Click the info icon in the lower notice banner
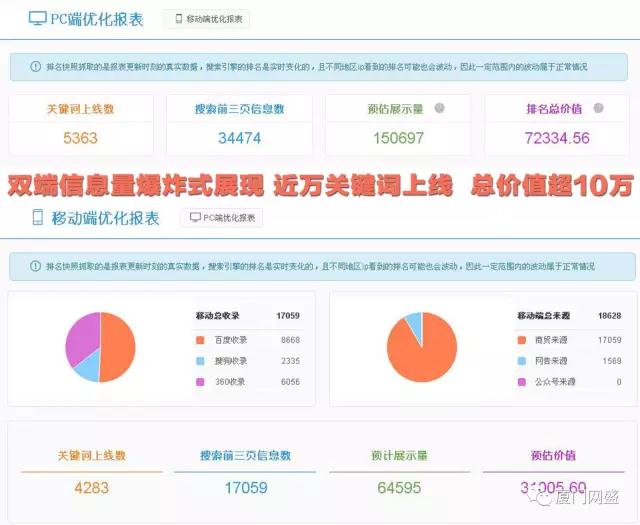Viewport: 640px width, 525px height. pos(23,266)
